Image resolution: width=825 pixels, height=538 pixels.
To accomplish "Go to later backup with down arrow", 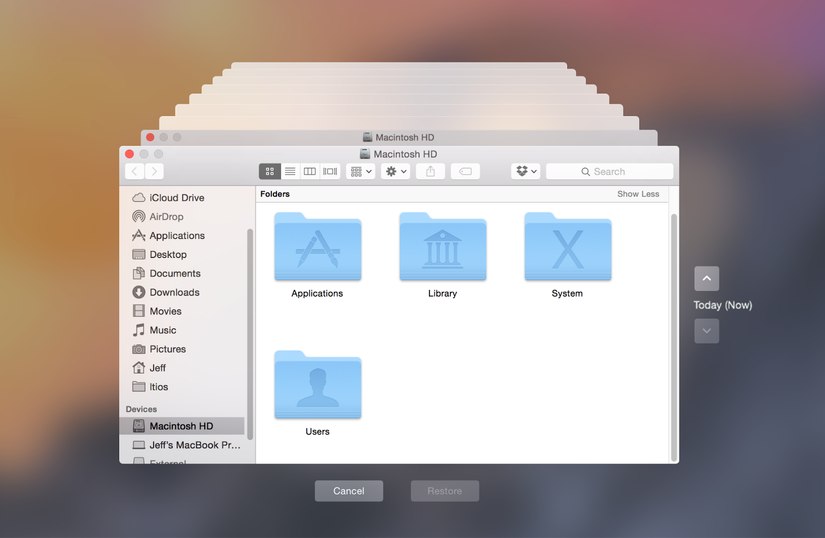I will coord(707,331).
